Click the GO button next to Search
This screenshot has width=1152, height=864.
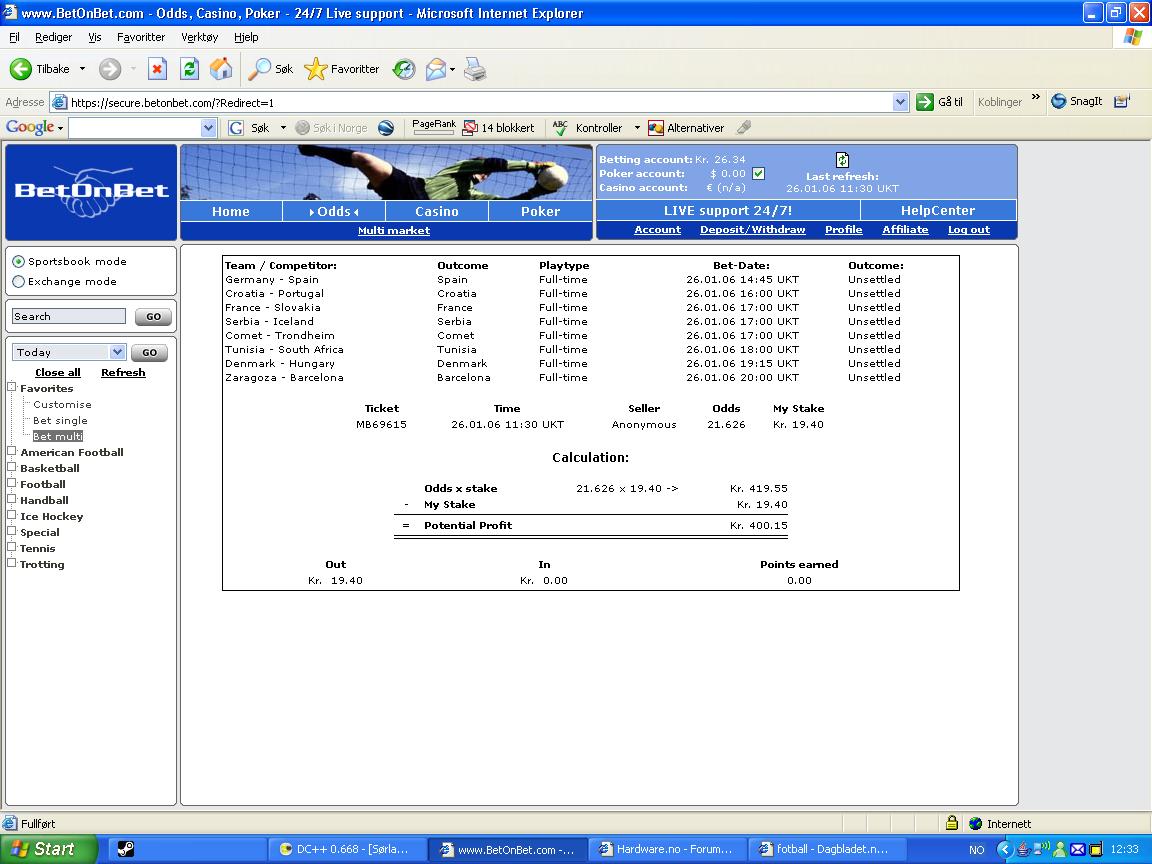(153, 317)
